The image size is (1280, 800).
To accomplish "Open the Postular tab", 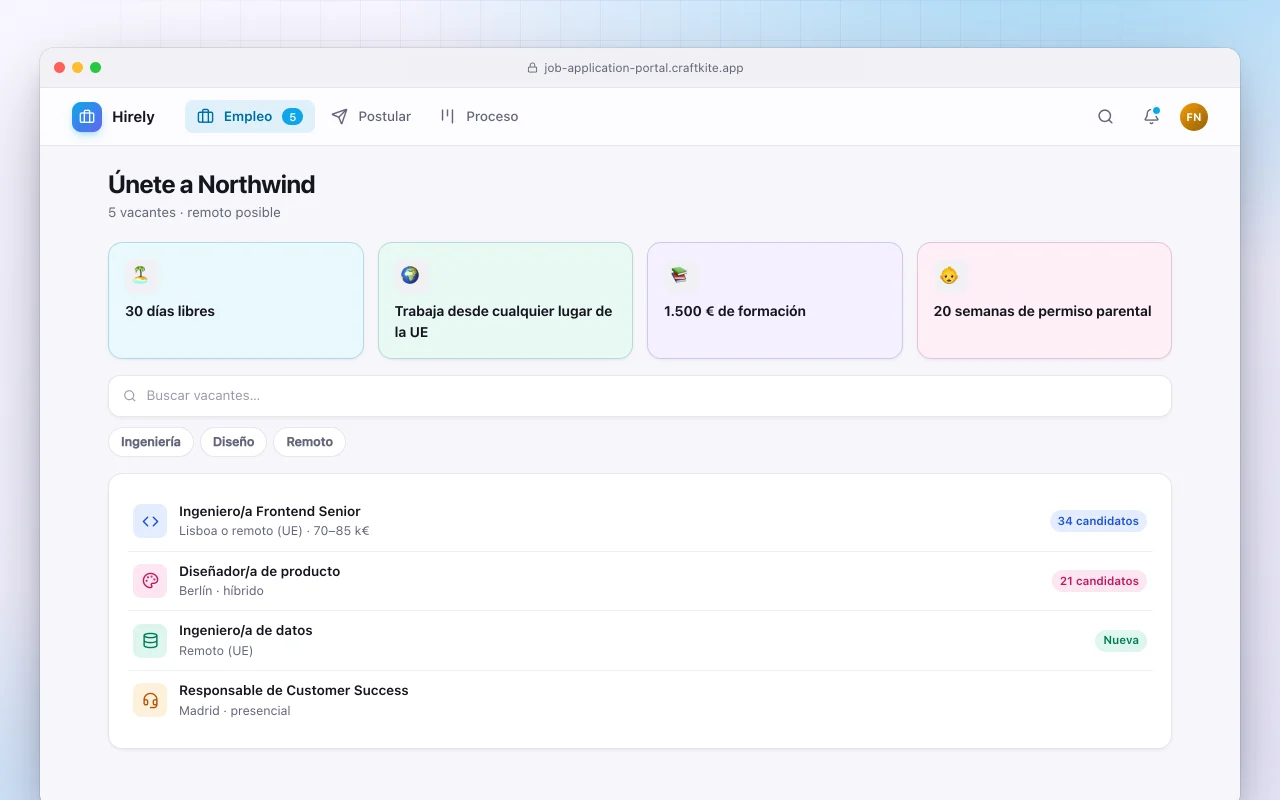I will point(371,117).
